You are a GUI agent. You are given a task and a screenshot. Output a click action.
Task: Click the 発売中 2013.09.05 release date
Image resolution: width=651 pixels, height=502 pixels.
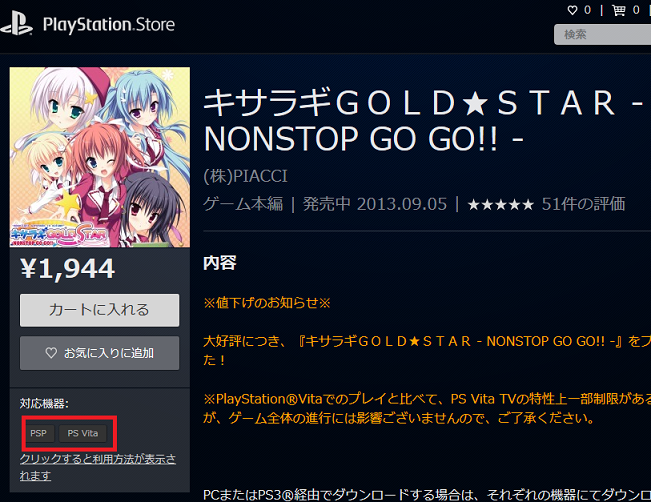click(375, 204)
